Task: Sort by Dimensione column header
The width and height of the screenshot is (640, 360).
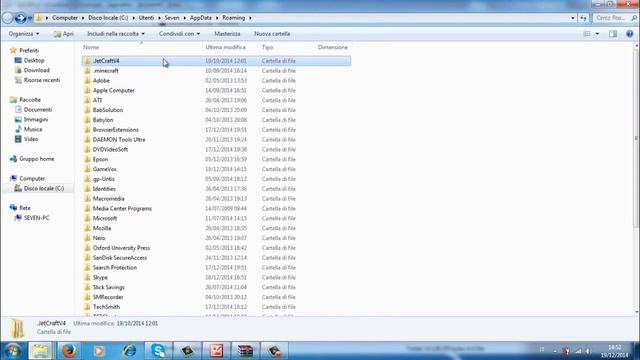Action: 333,47
